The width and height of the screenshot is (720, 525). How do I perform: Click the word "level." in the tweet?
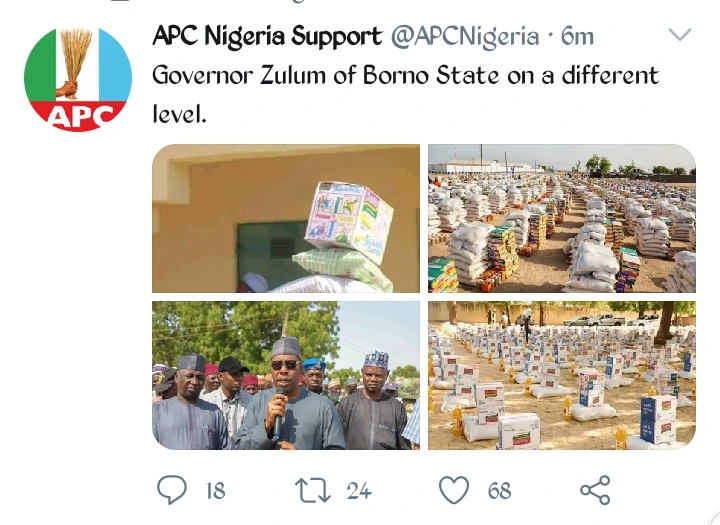coord(179,114)
